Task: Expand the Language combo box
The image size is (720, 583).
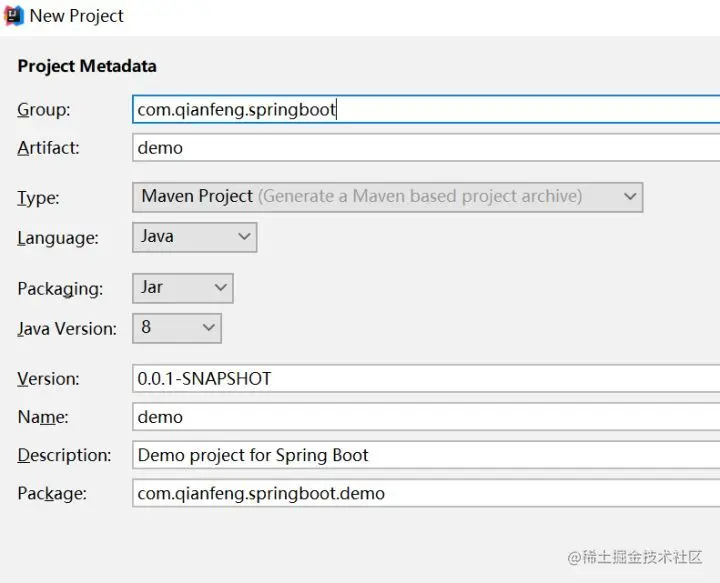Action: [195, 237]
